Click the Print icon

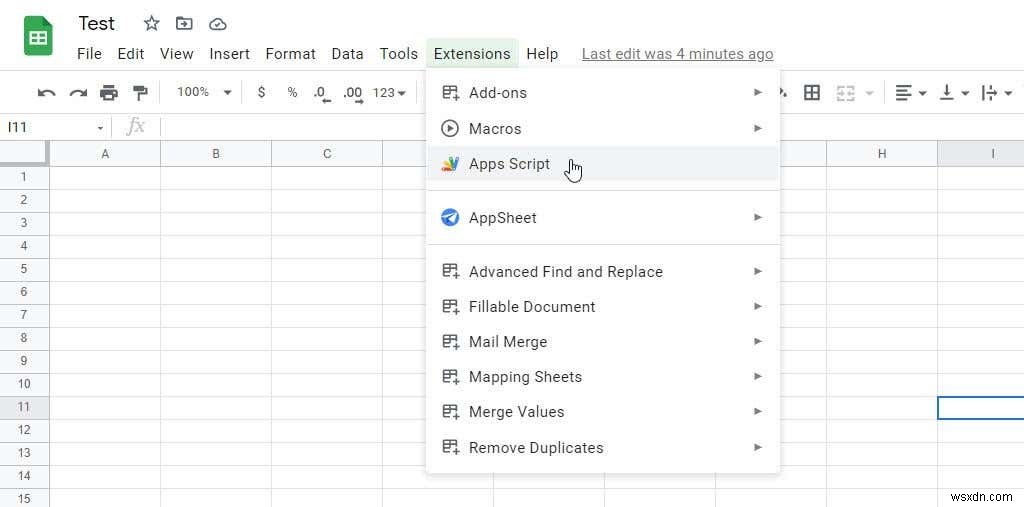pos(108,93)
